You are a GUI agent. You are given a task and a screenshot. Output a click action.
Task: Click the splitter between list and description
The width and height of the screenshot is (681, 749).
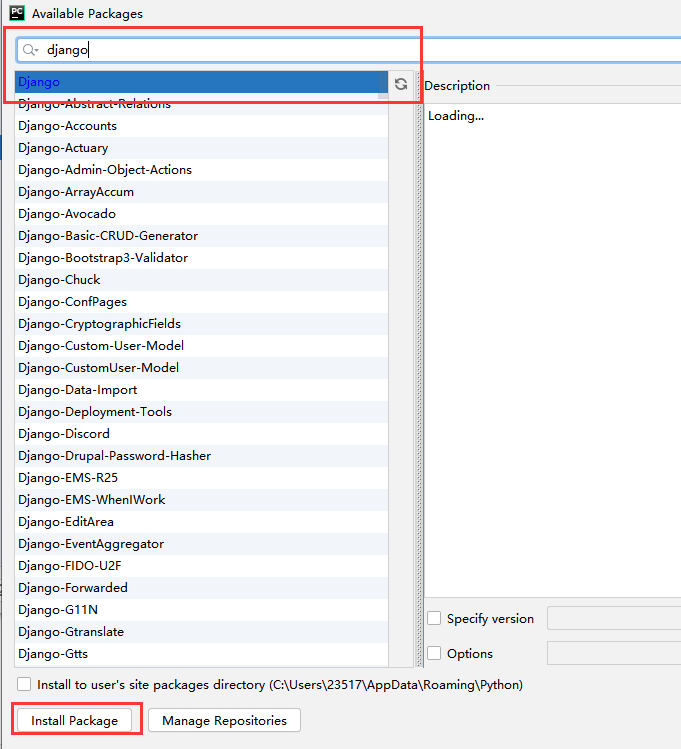[419, 369]
